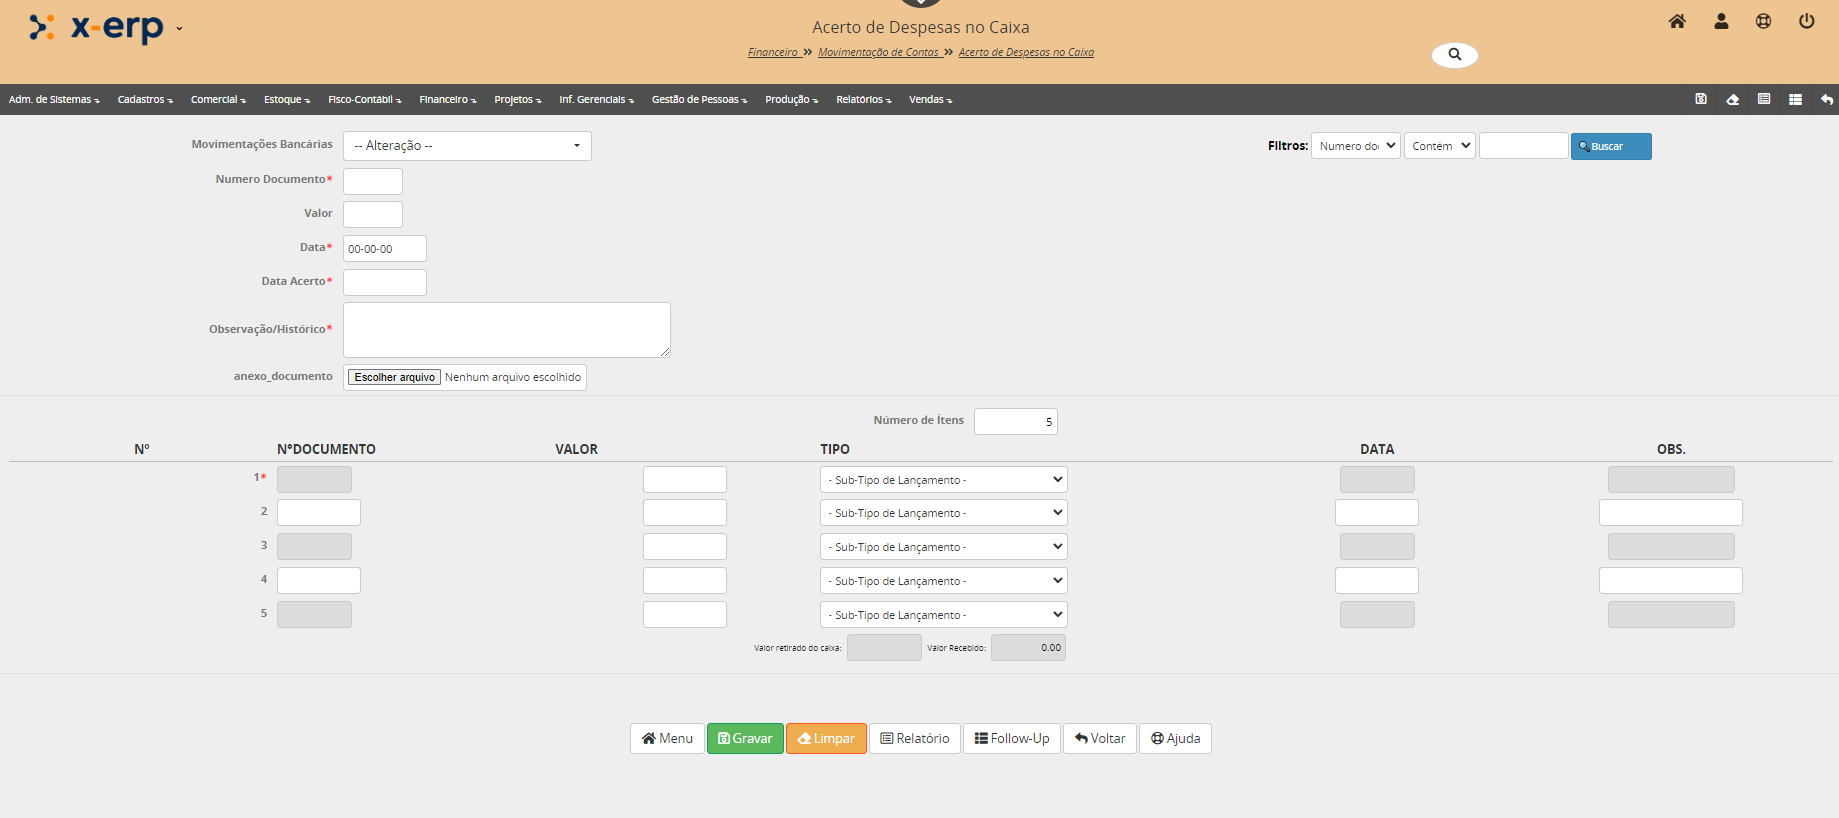
Task: Click the back arrow icon in dark toolbar
Action: click(x=1826, y=99)
